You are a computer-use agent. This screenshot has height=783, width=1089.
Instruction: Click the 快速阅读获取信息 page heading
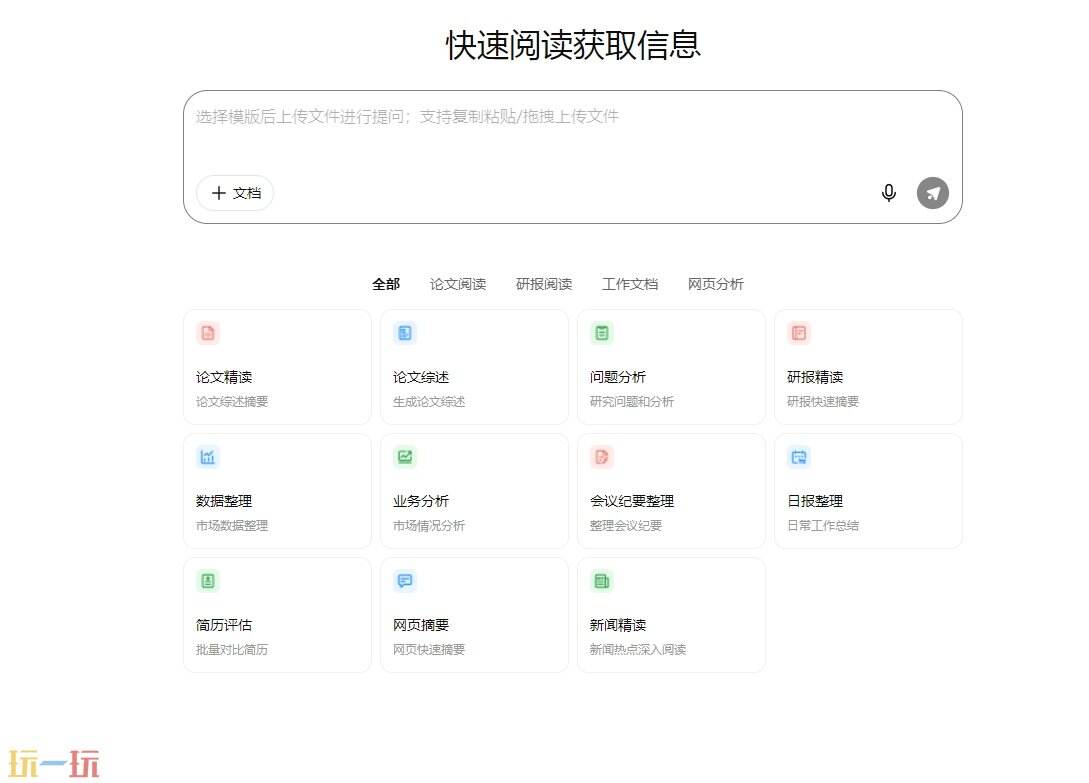(573, 45)
